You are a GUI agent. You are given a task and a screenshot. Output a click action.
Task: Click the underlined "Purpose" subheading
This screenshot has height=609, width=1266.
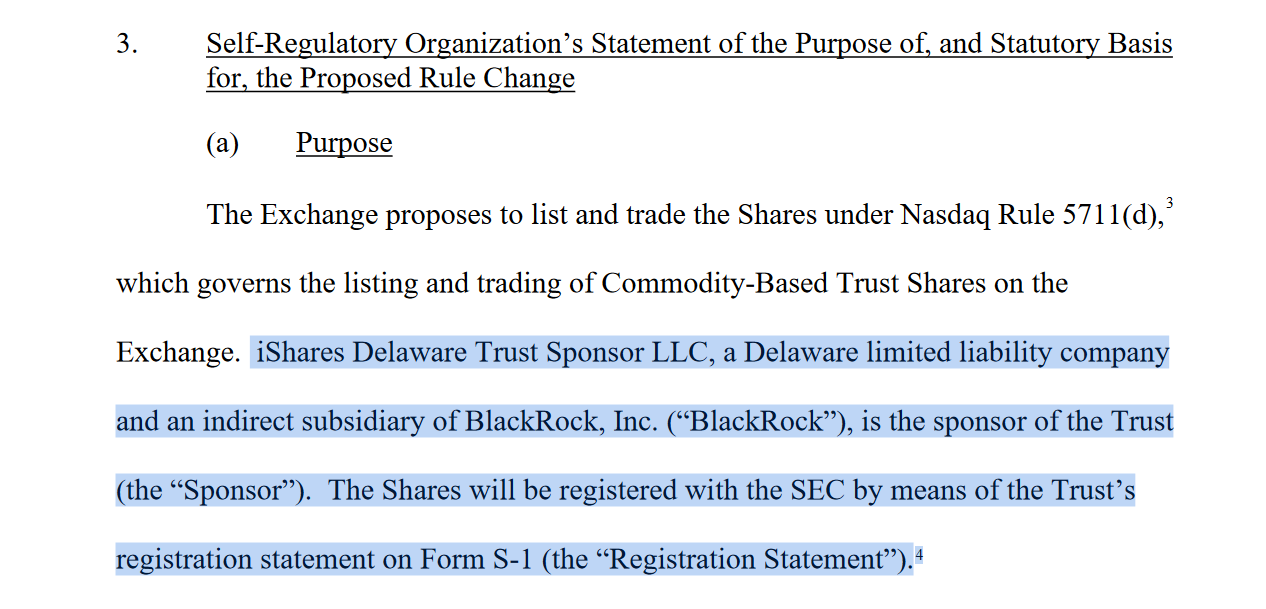343,143
